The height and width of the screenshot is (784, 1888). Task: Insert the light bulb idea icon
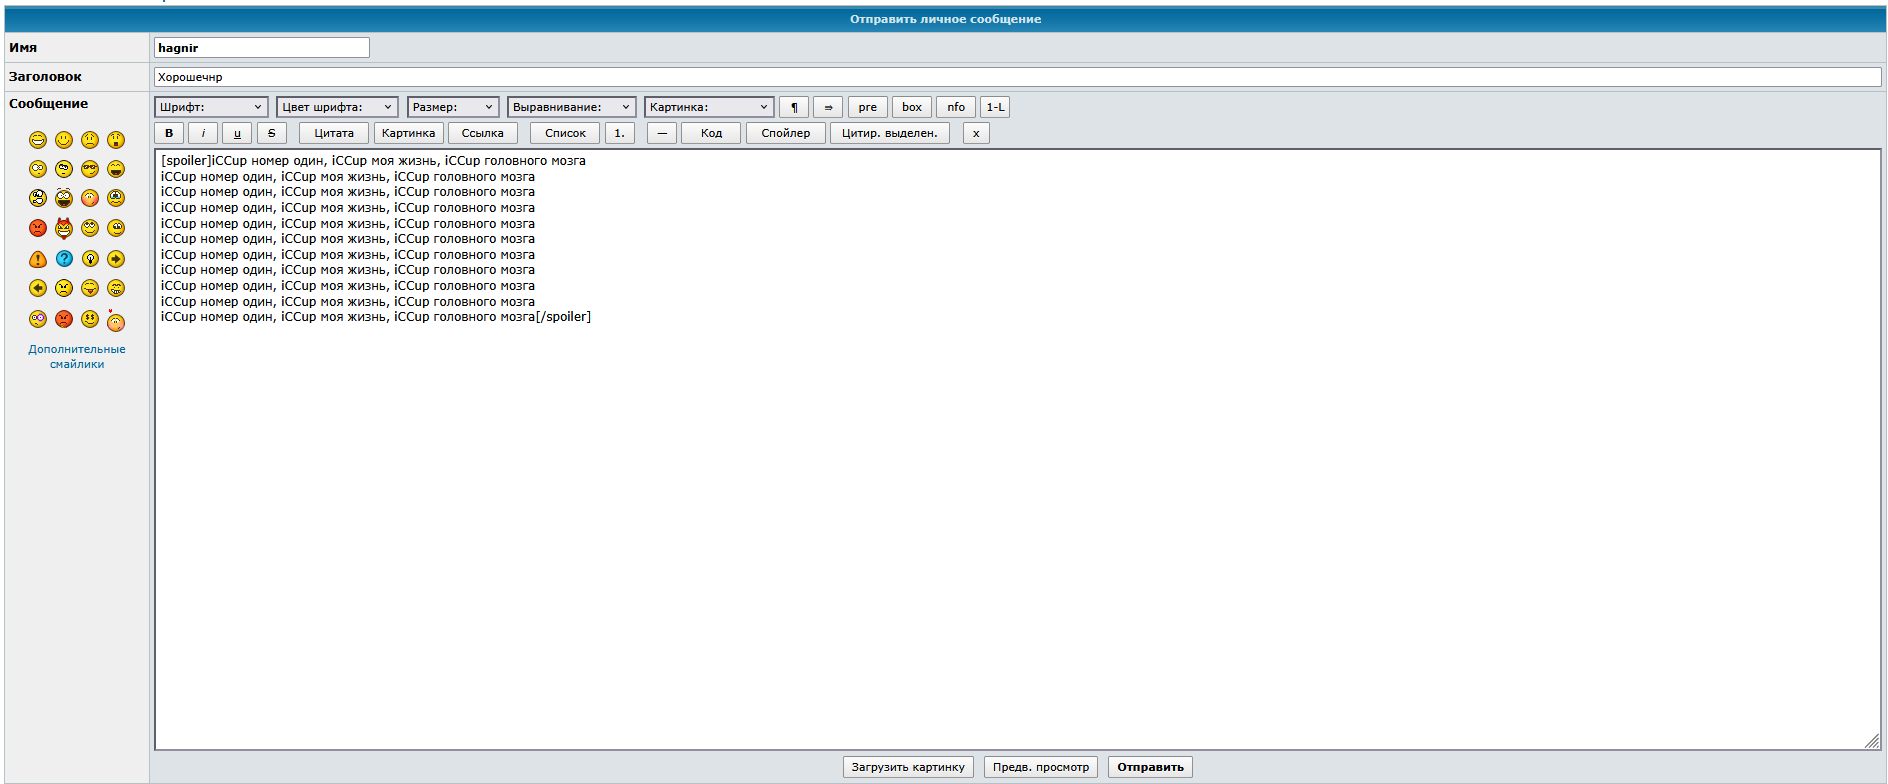[x=90, y=259]
